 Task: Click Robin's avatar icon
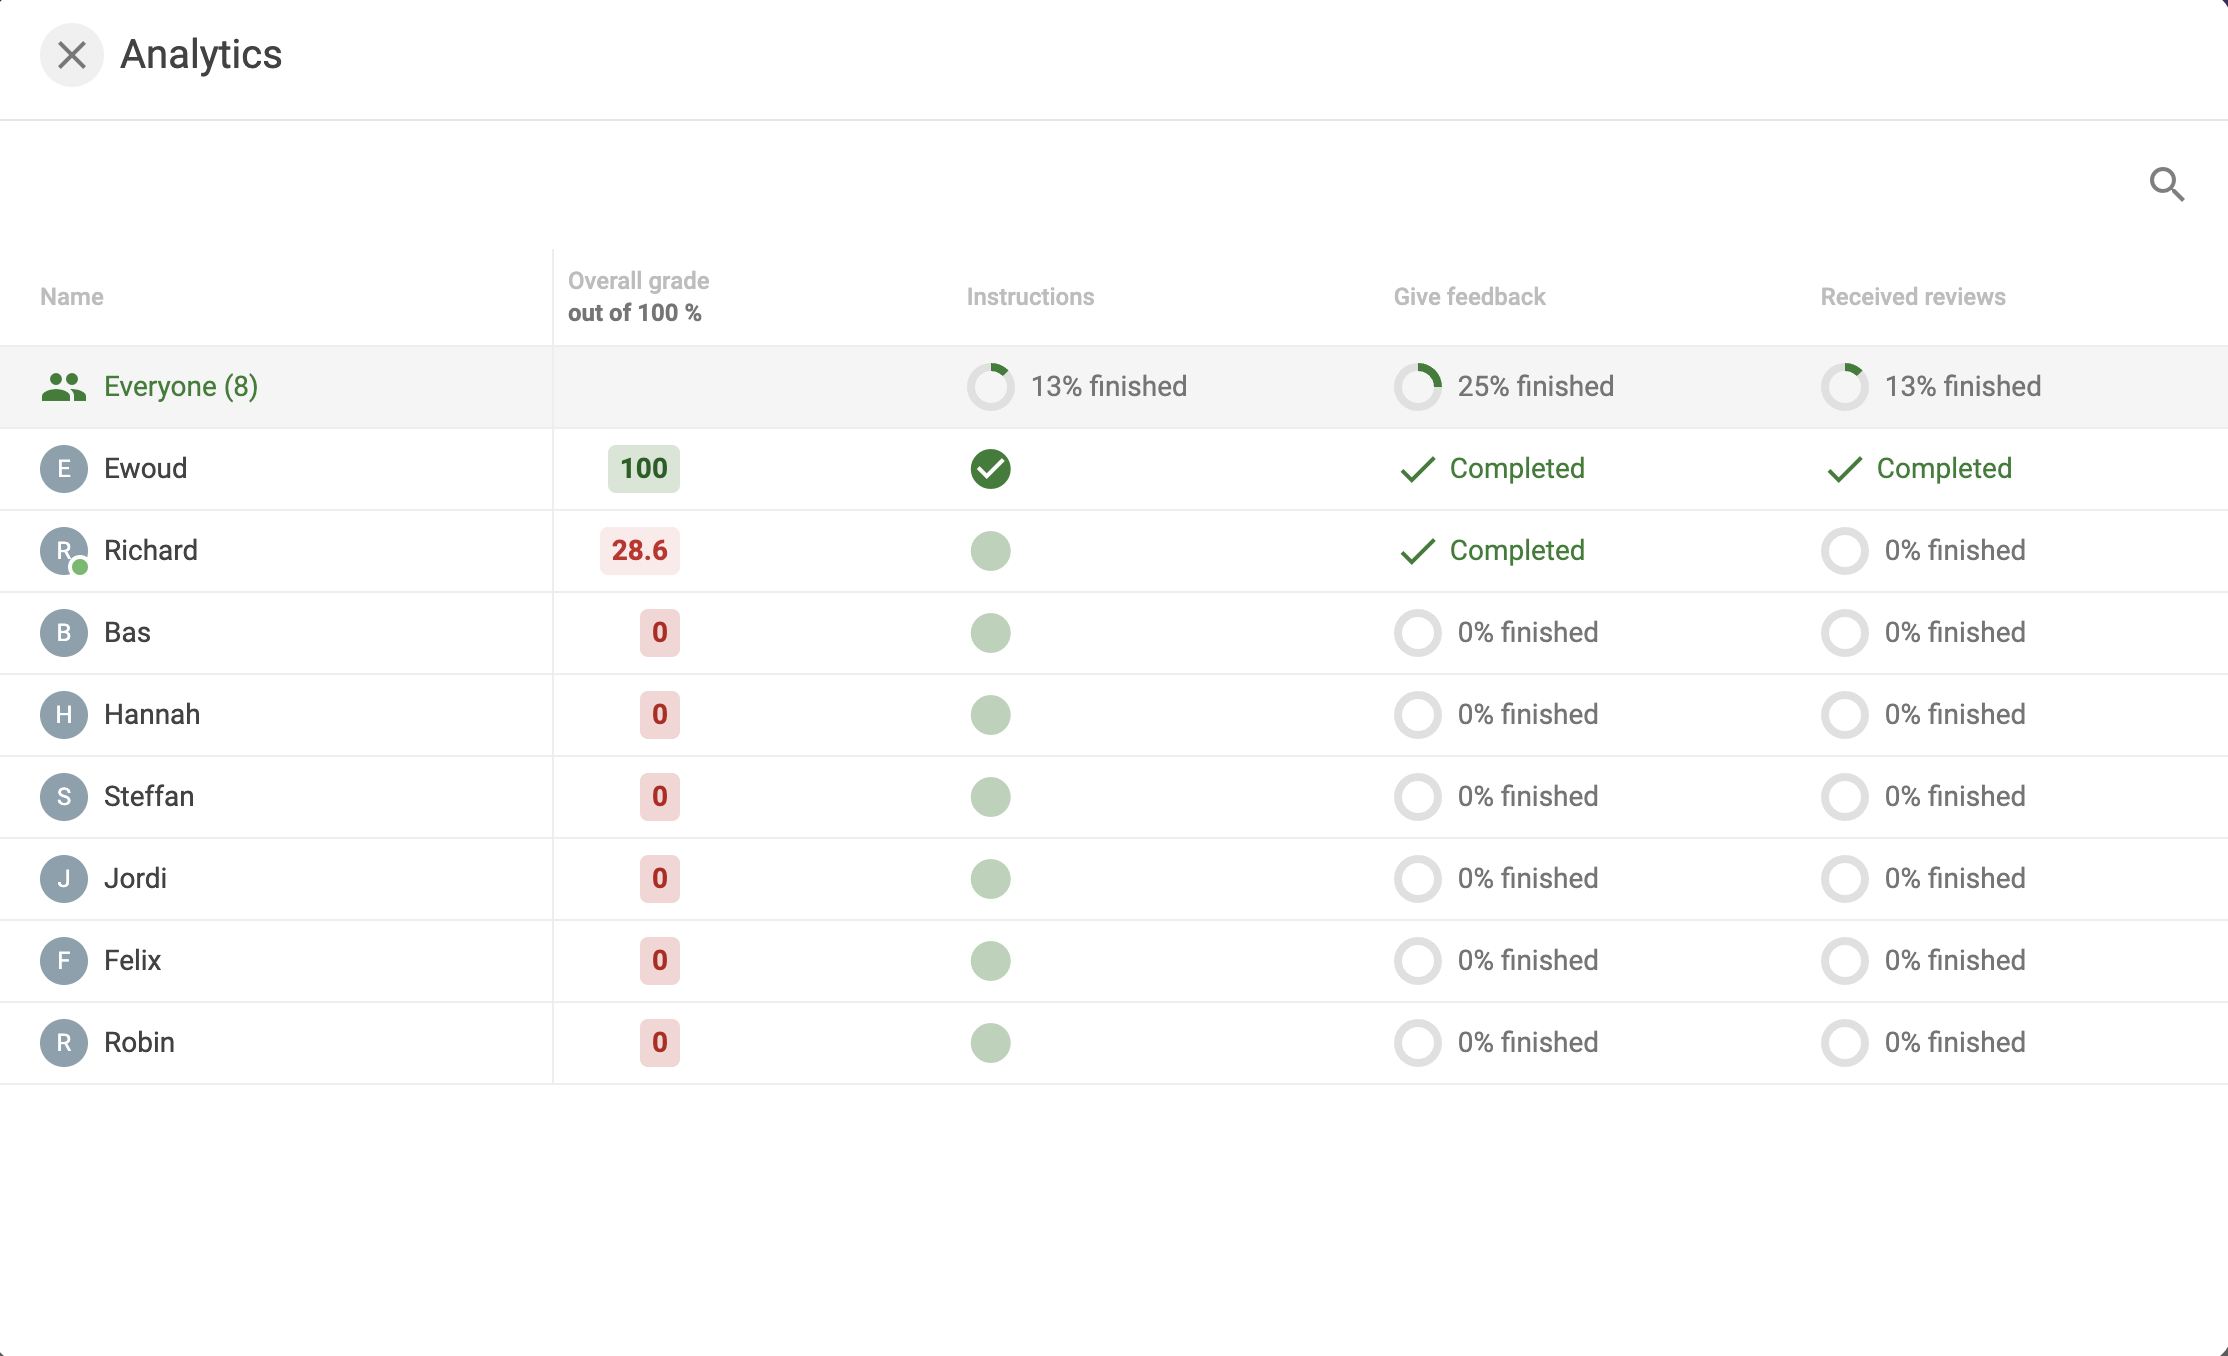tap(64, 1043)
